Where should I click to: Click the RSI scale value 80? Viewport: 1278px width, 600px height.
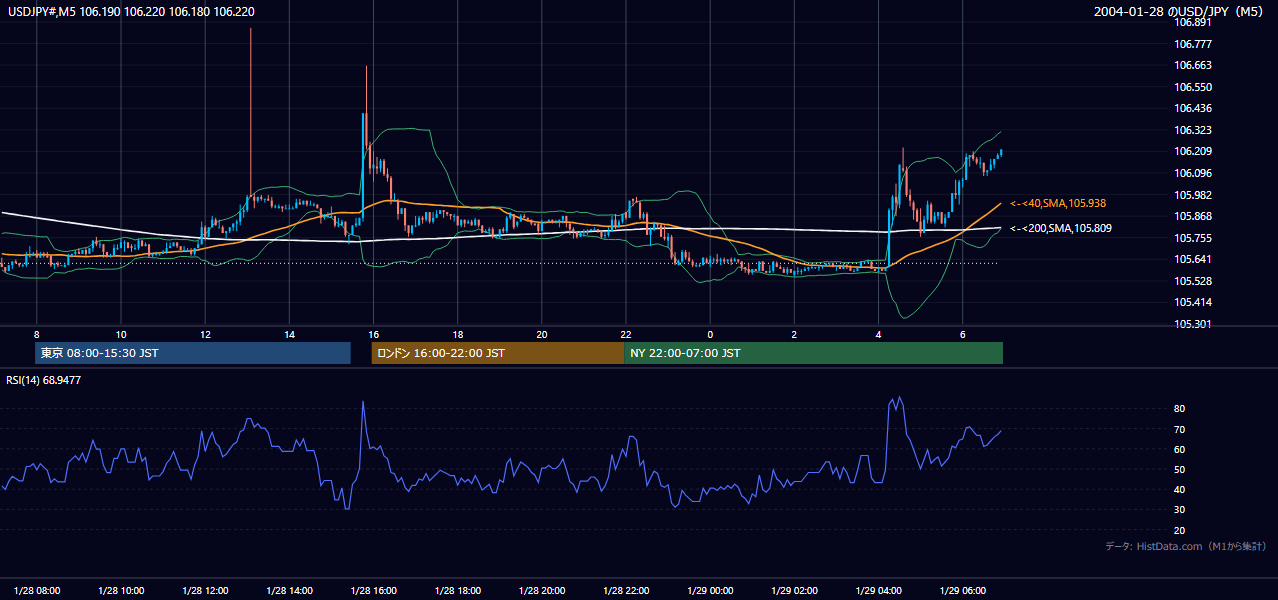(x=1180, y=409)
